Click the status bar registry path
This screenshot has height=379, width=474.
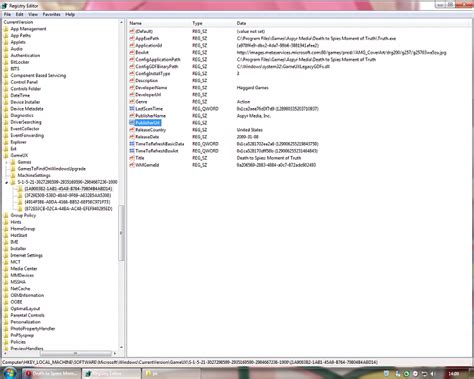tap(190, 362)
